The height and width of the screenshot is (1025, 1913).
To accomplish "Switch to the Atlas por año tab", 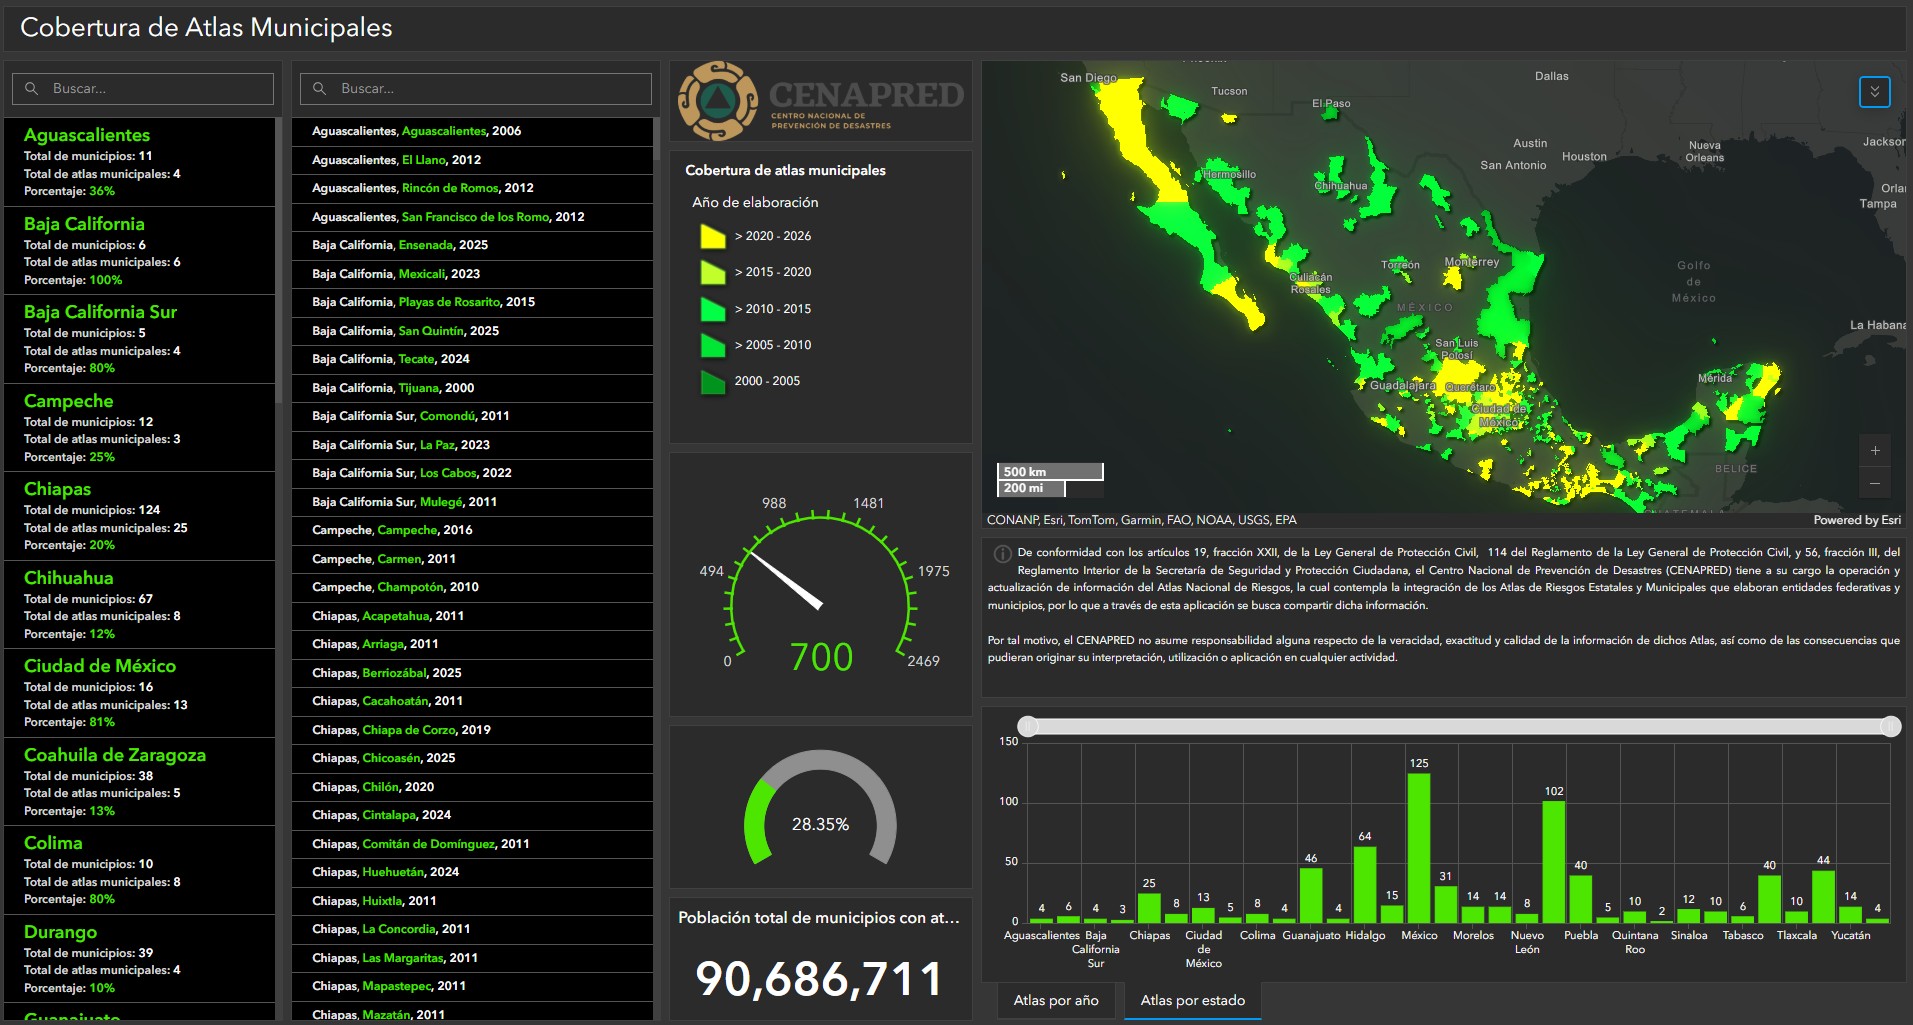I will pyautogui.click(x=1056, y=1000).
